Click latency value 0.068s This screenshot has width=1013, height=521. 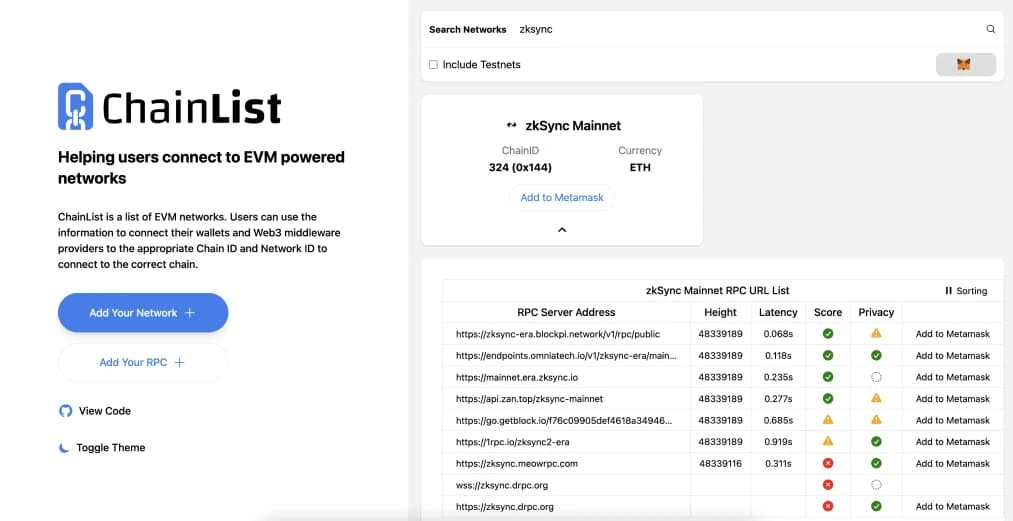tap(778, 334)
